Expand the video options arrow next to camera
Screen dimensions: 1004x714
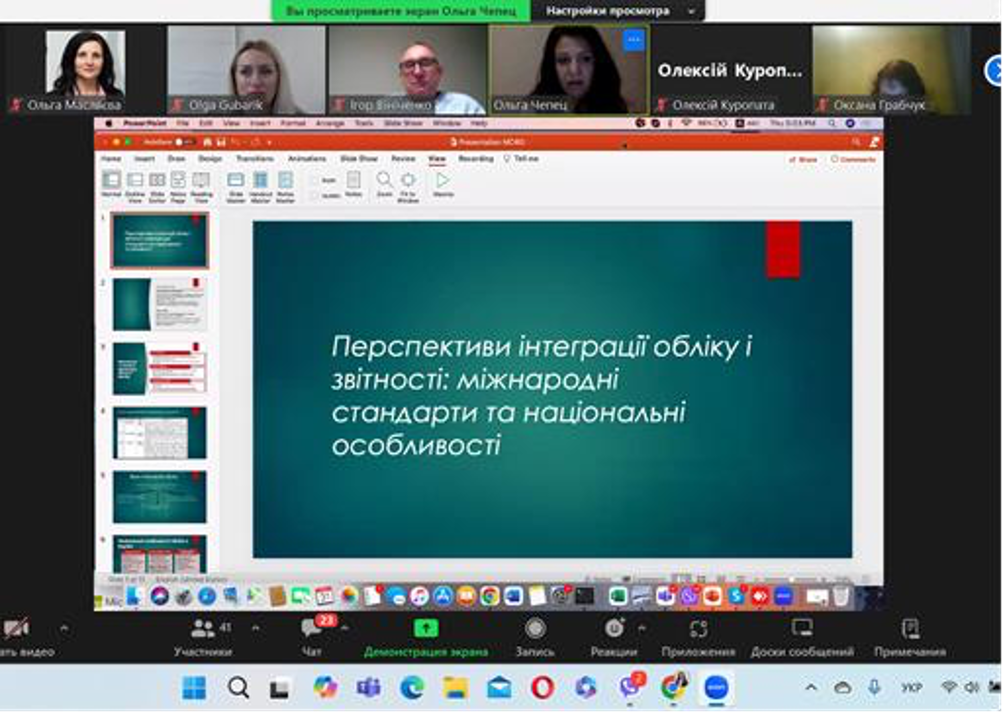click(64, 629)
